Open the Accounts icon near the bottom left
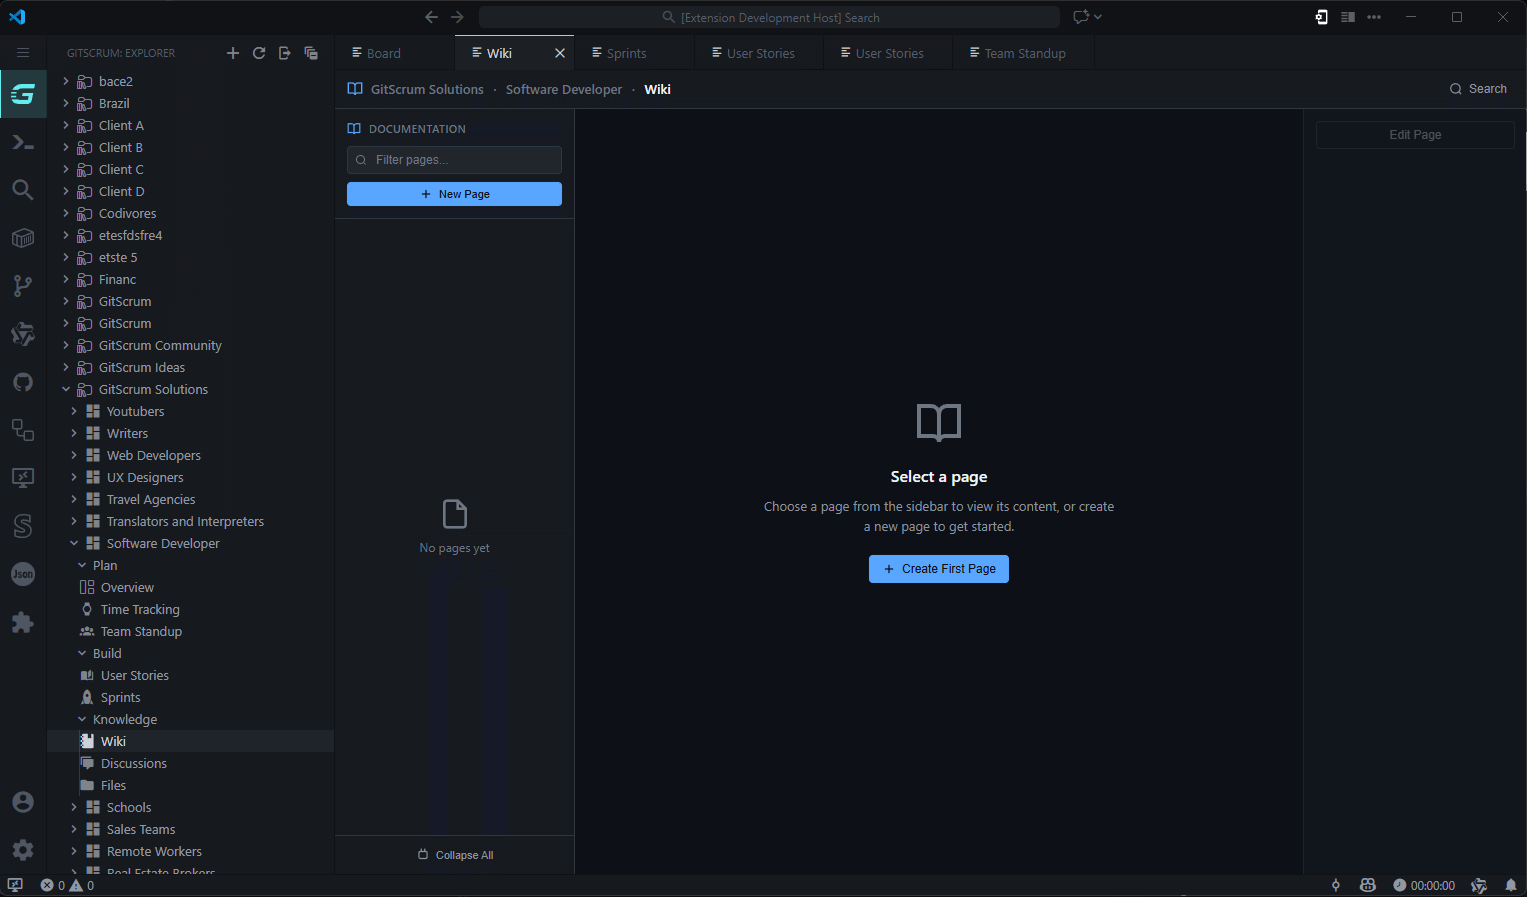The width and height of the screenshot is (1527, 897). tap(22, 801)
